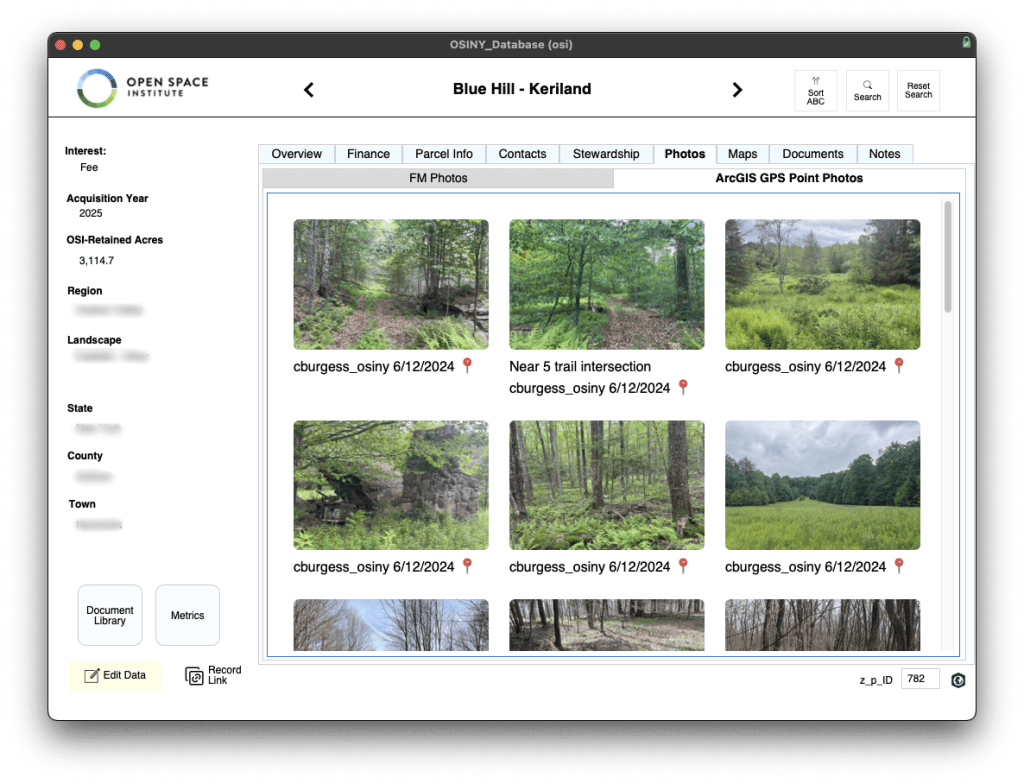Switch to the Stewardship tab
Viewport: 1024px width, 784px height.
(605, 154)
